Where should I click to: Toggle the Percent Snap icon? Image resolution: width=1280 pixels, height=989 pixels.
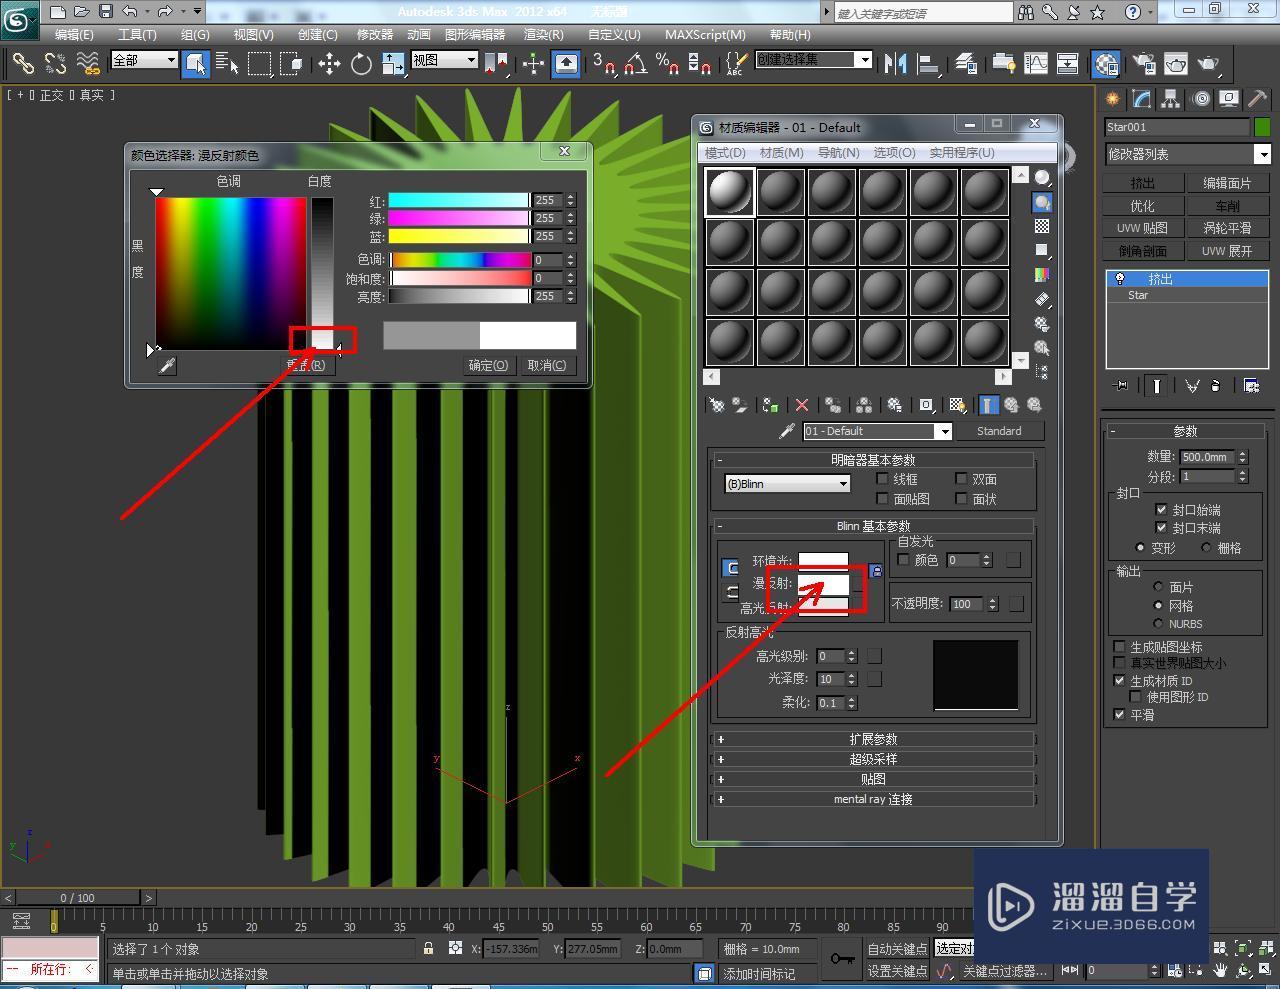667,64
